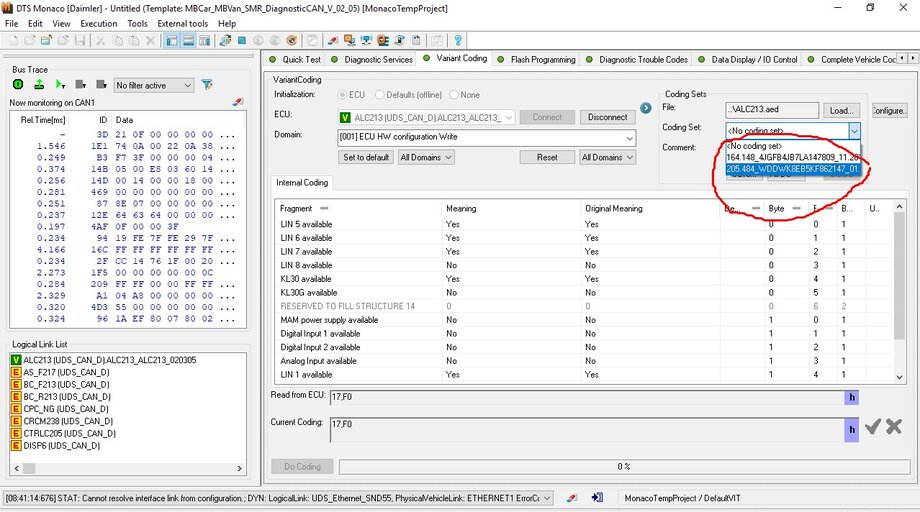Open the Domain '[001] ECU HW configuration Write' dropdown
Image resolution: width=920 pixels, height=512 pixels.
pyautogui.click(x=486, y=138)
